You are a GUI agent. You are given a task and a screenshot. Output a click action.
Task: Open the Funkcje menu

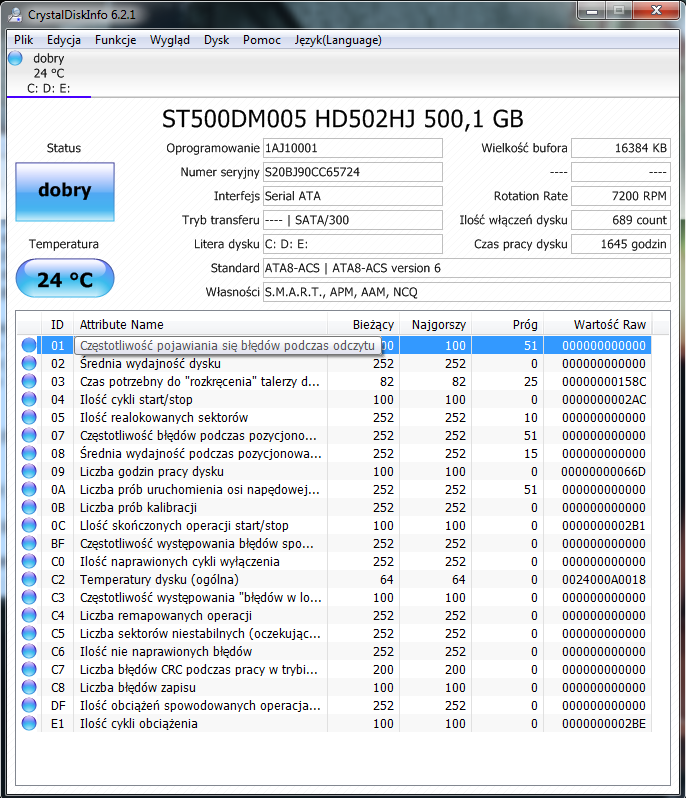click(x=115, y=40)
